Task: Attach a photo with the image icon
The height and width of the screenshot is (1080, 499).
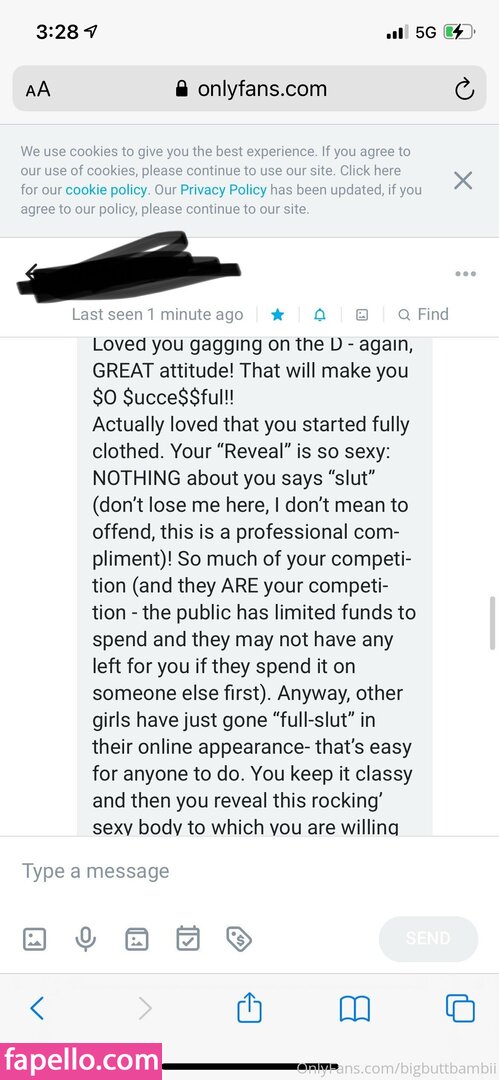Action: [x=34, y=939]
